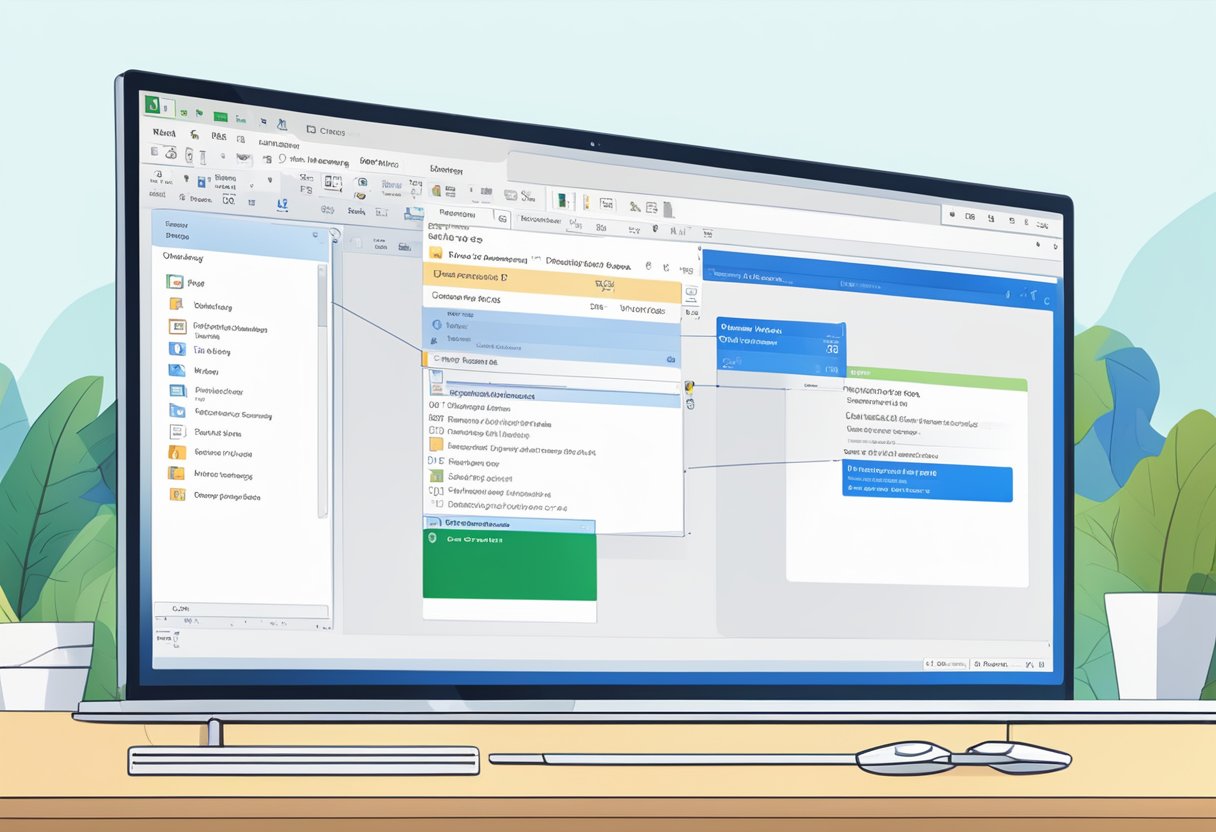Select the orange flame icon in the sidebar list
The height and width of the screenshot is (832, 1216).
176,452
